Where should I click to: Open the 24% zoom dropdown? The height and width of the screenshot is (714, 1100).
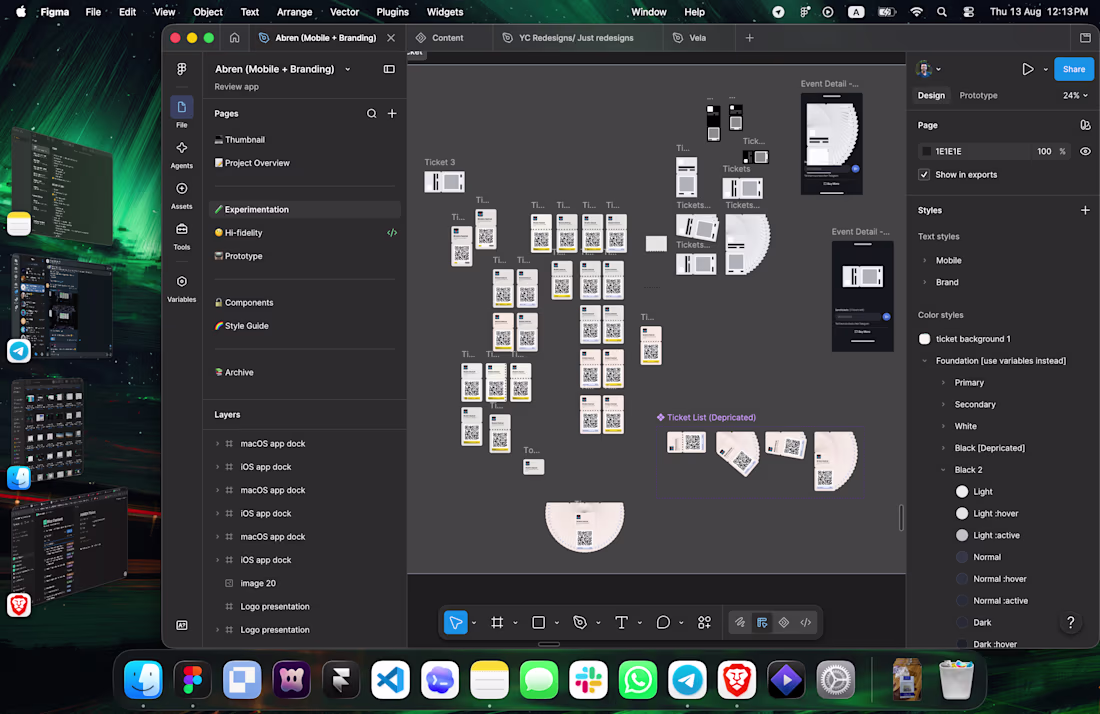click(1075, 95)
